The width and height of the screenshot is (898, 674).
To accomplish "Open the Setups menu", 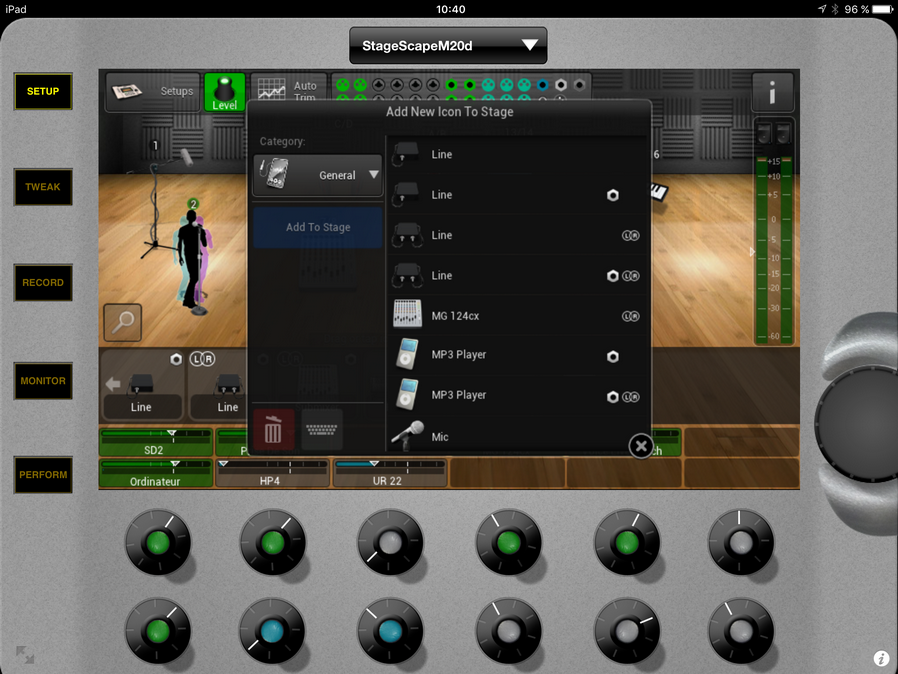I will 153,92.
